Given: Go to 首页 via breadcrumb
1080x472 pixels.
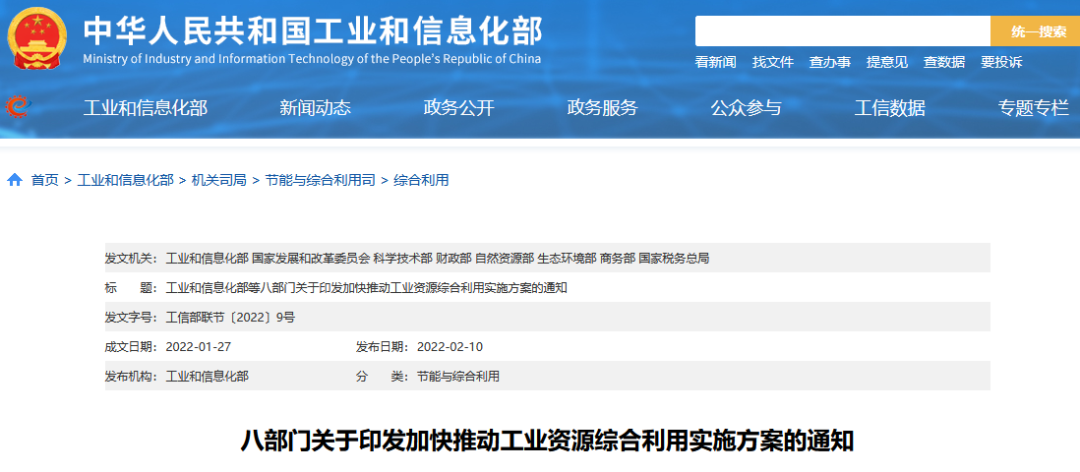Looking at the screenshot, I should coord(45,181).
